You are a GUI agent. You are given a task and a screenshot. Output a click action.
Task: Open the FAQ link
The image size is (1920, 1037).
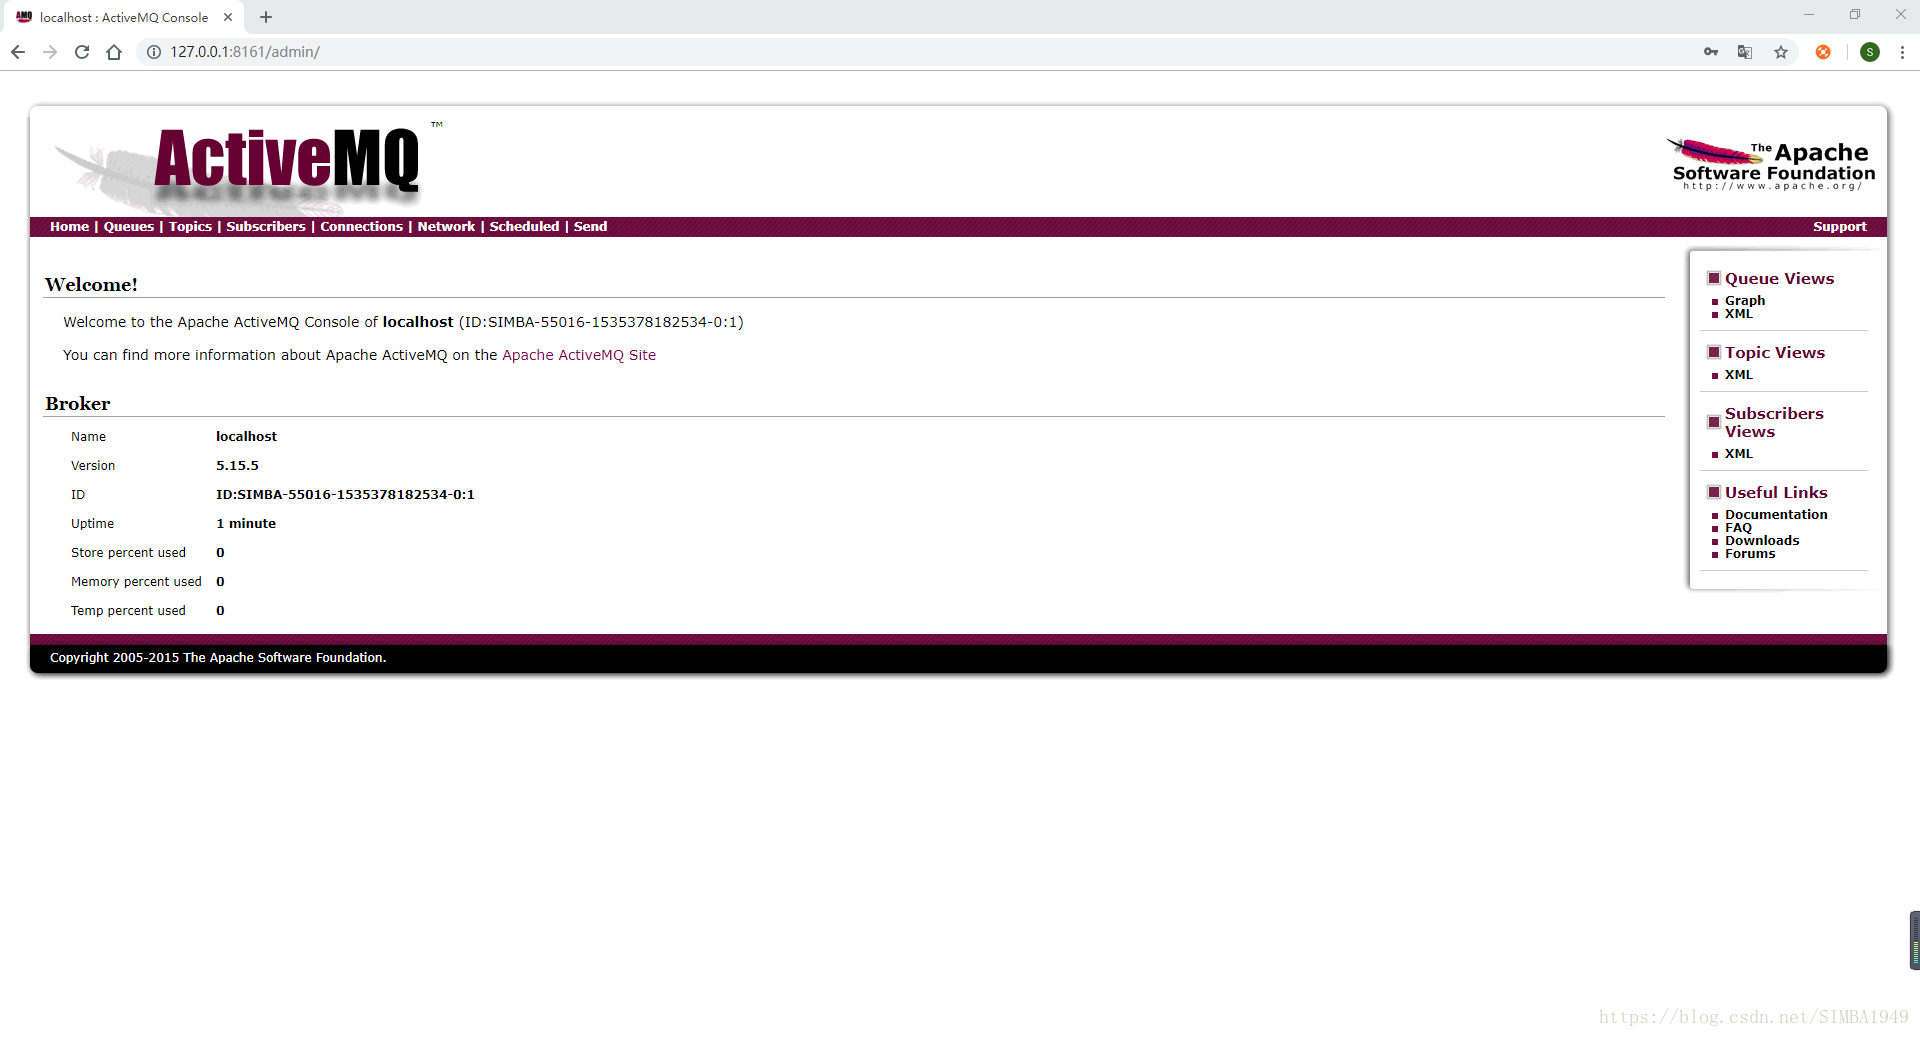tap(1738, 527)
